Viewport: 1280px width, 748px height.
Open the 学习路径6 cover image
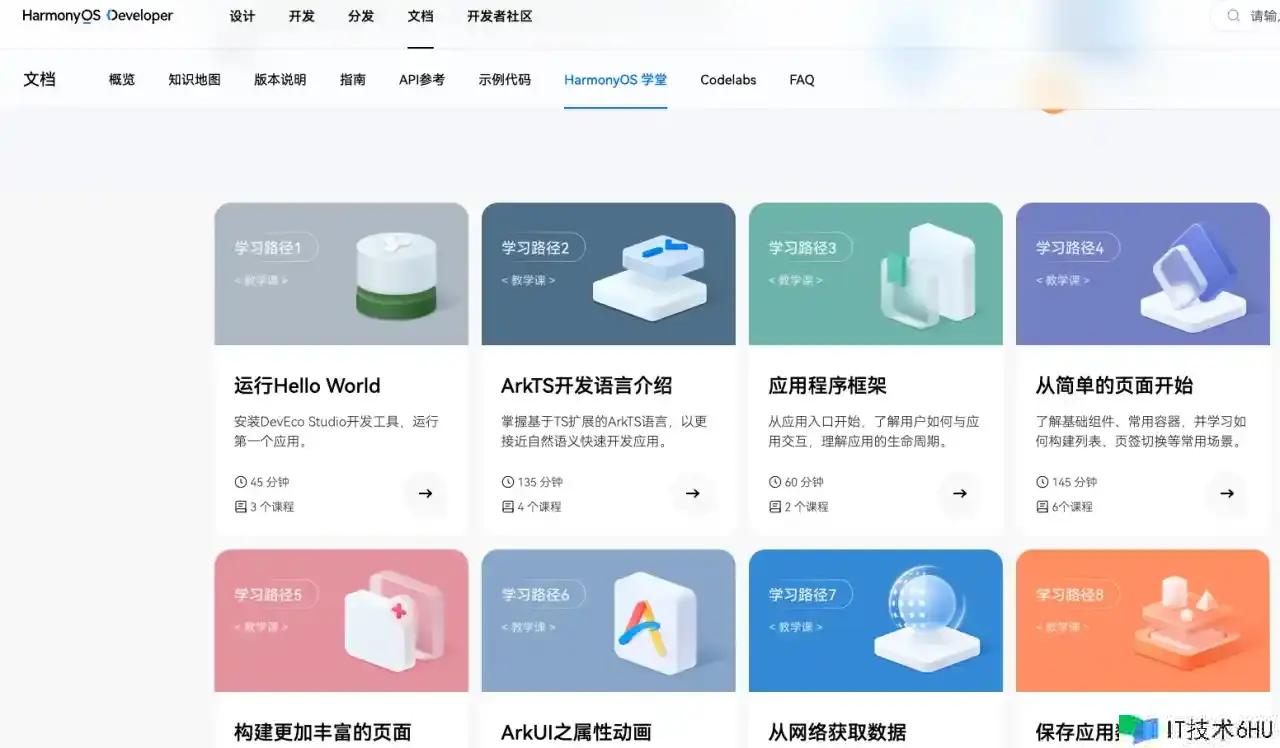coord(608,620)
